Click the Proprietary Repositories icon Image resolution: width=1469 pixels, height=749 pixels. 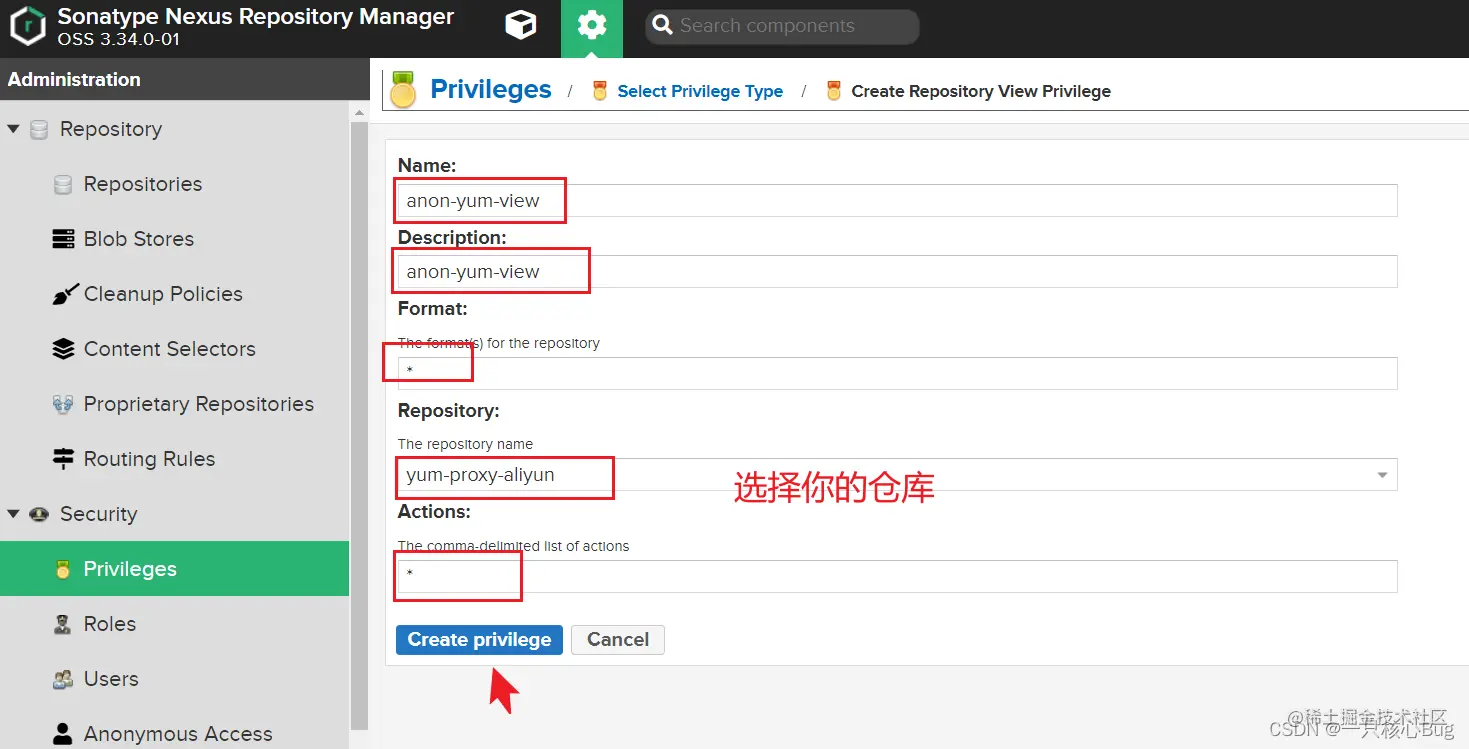[x=63, y=404]
